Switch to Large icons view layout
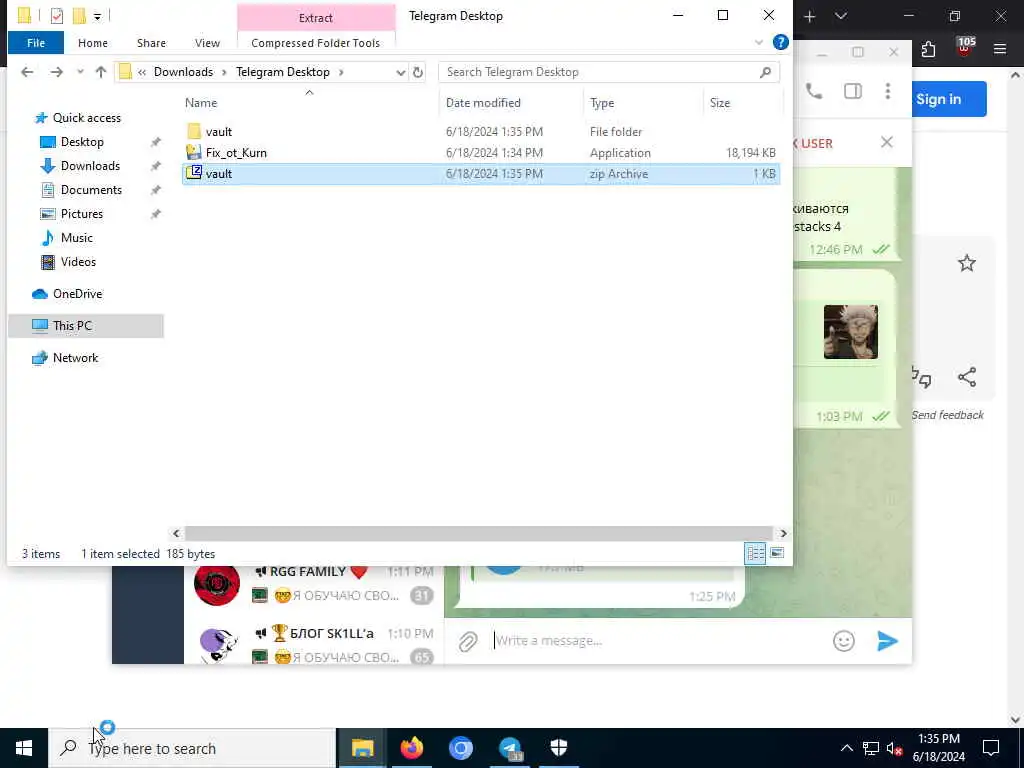1024x768 pixels. 777,553
